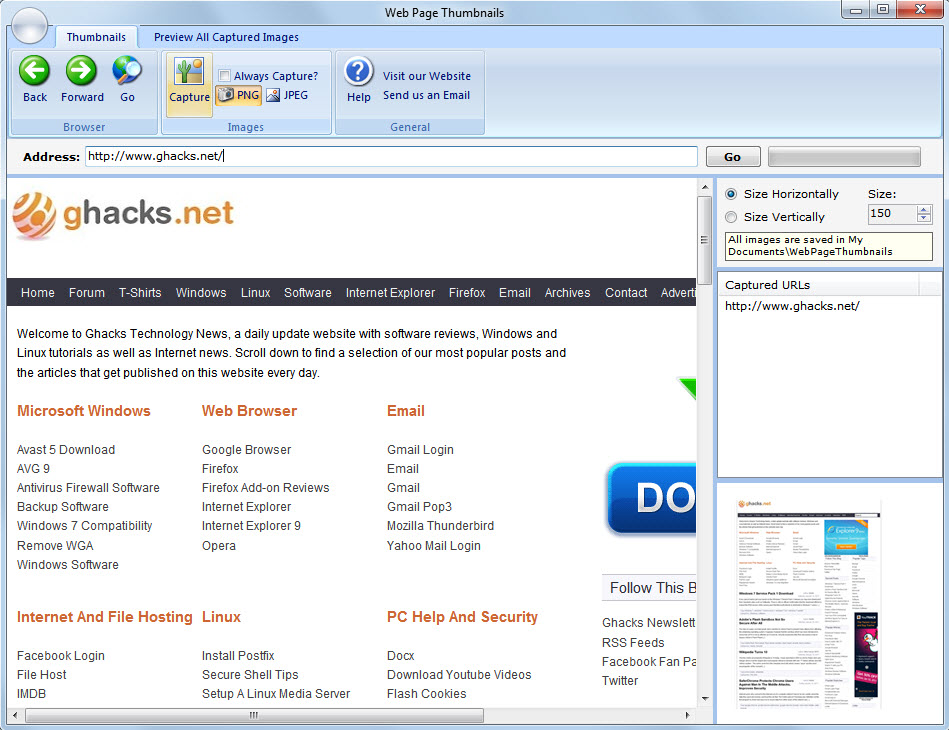Decrease Size value with down arrow

(924, 218)
